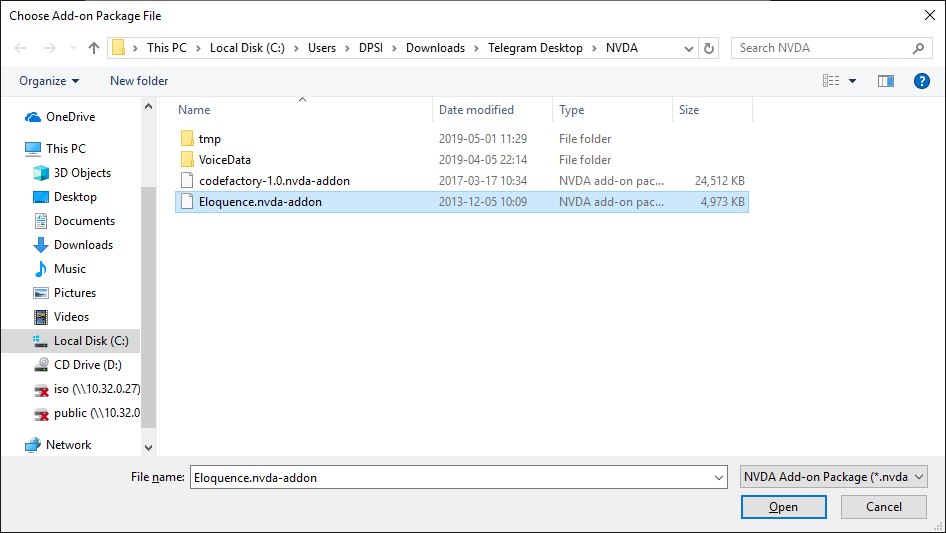Click the VoiceData folder icon
Viewport: 946px width, 533px height.
(187, 159)
